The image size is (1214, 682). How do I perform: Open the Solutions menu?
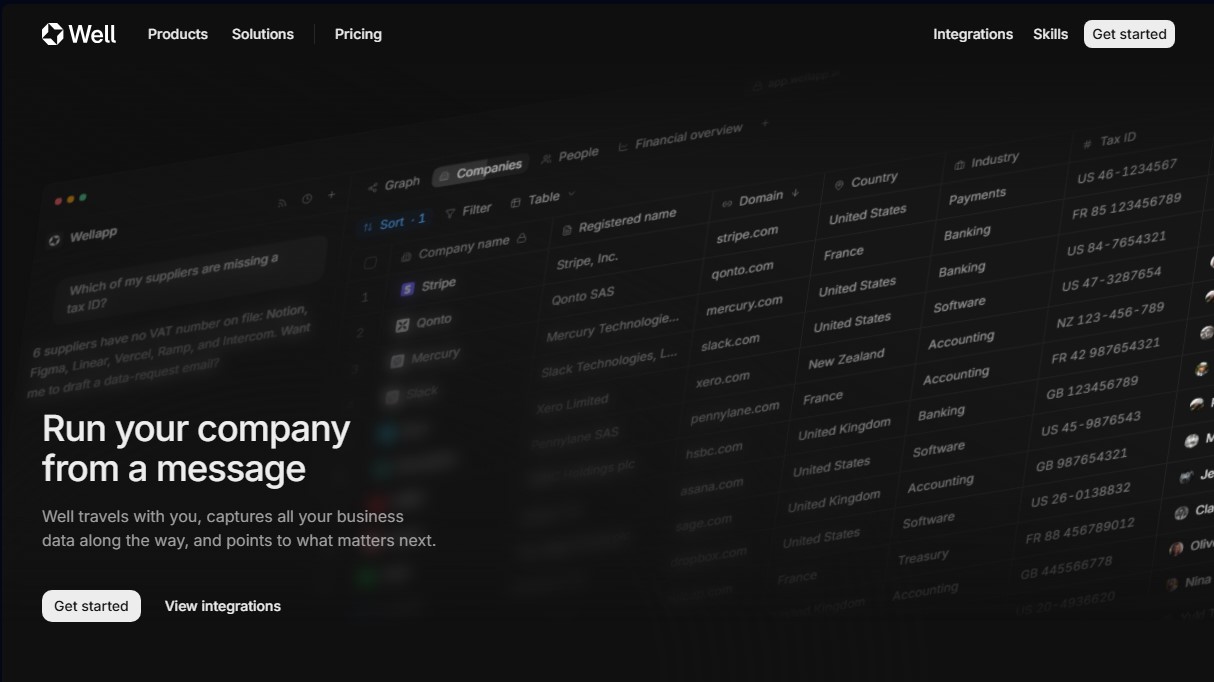(x=263, y=34)
